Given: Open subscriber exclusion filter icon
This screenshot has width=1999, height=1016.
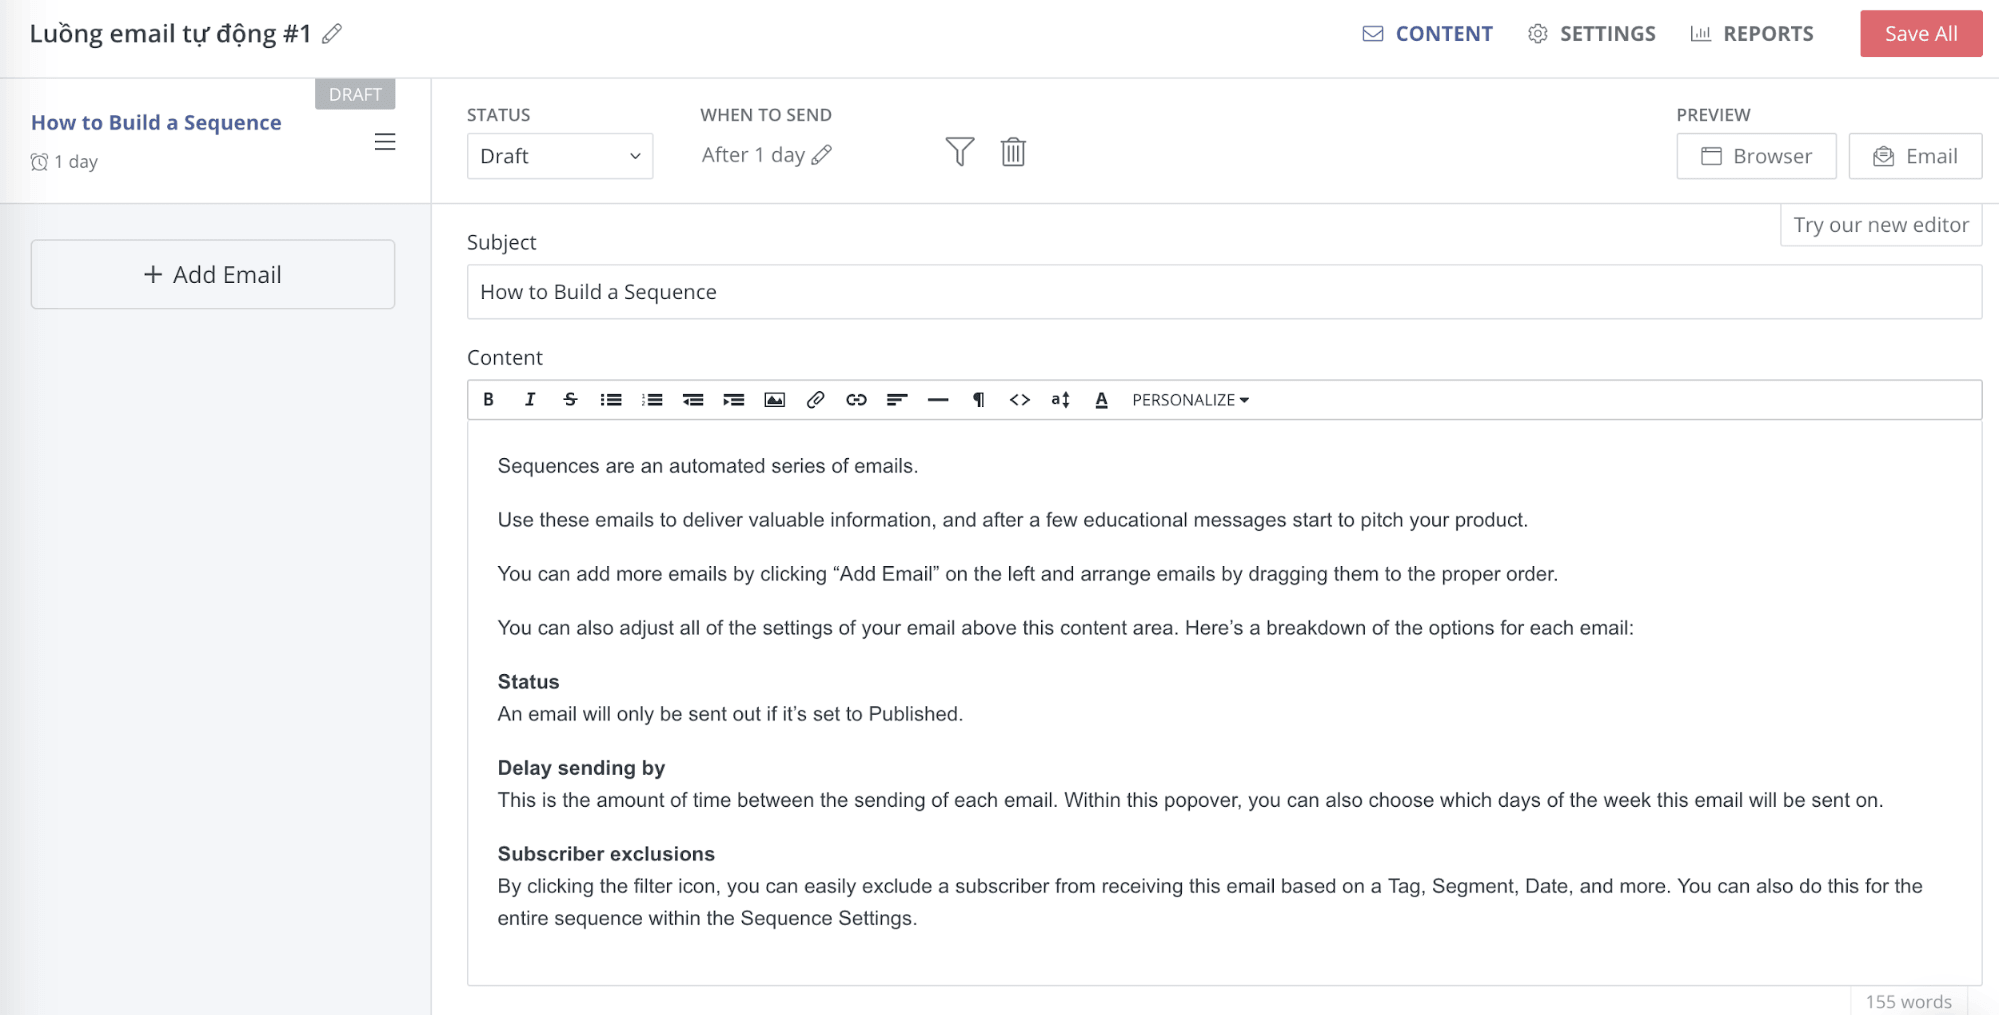Looking at the screenshot, I should pos(959,152).
